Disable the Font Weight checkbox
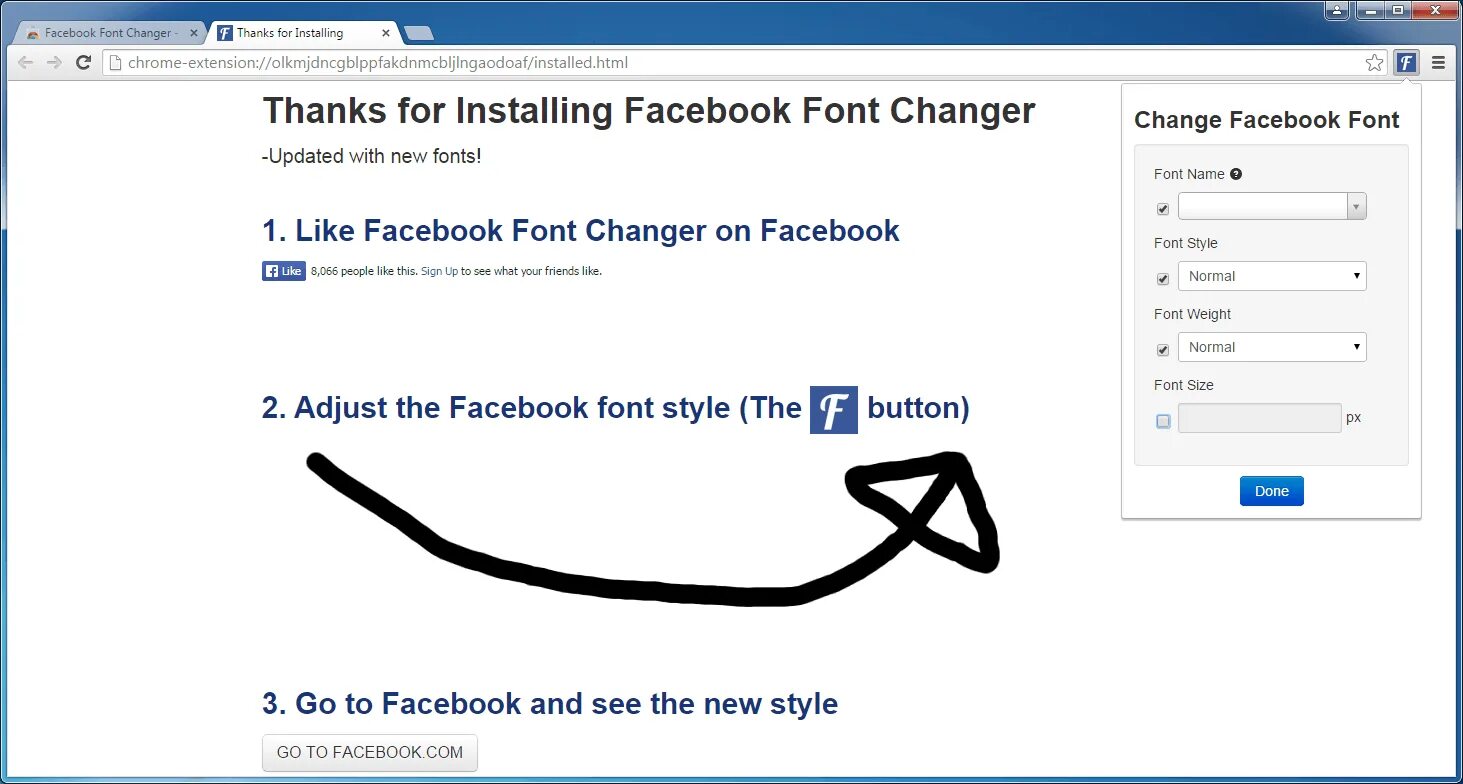This screenshot has width=1463, height=784. [x=1163, y=350]
